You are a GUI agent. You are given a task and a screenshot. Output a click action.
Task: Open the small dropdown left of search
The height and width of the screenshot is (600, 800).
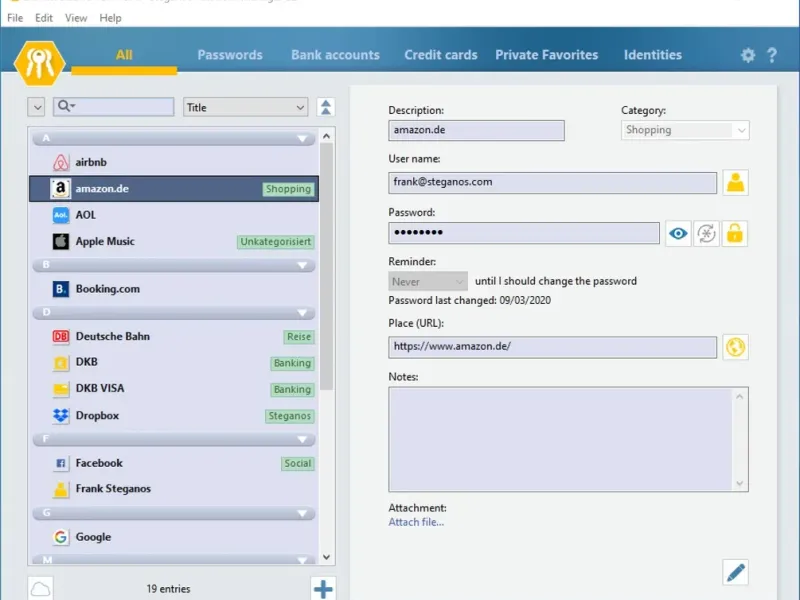pyautogui.click(x=36, y=107)
